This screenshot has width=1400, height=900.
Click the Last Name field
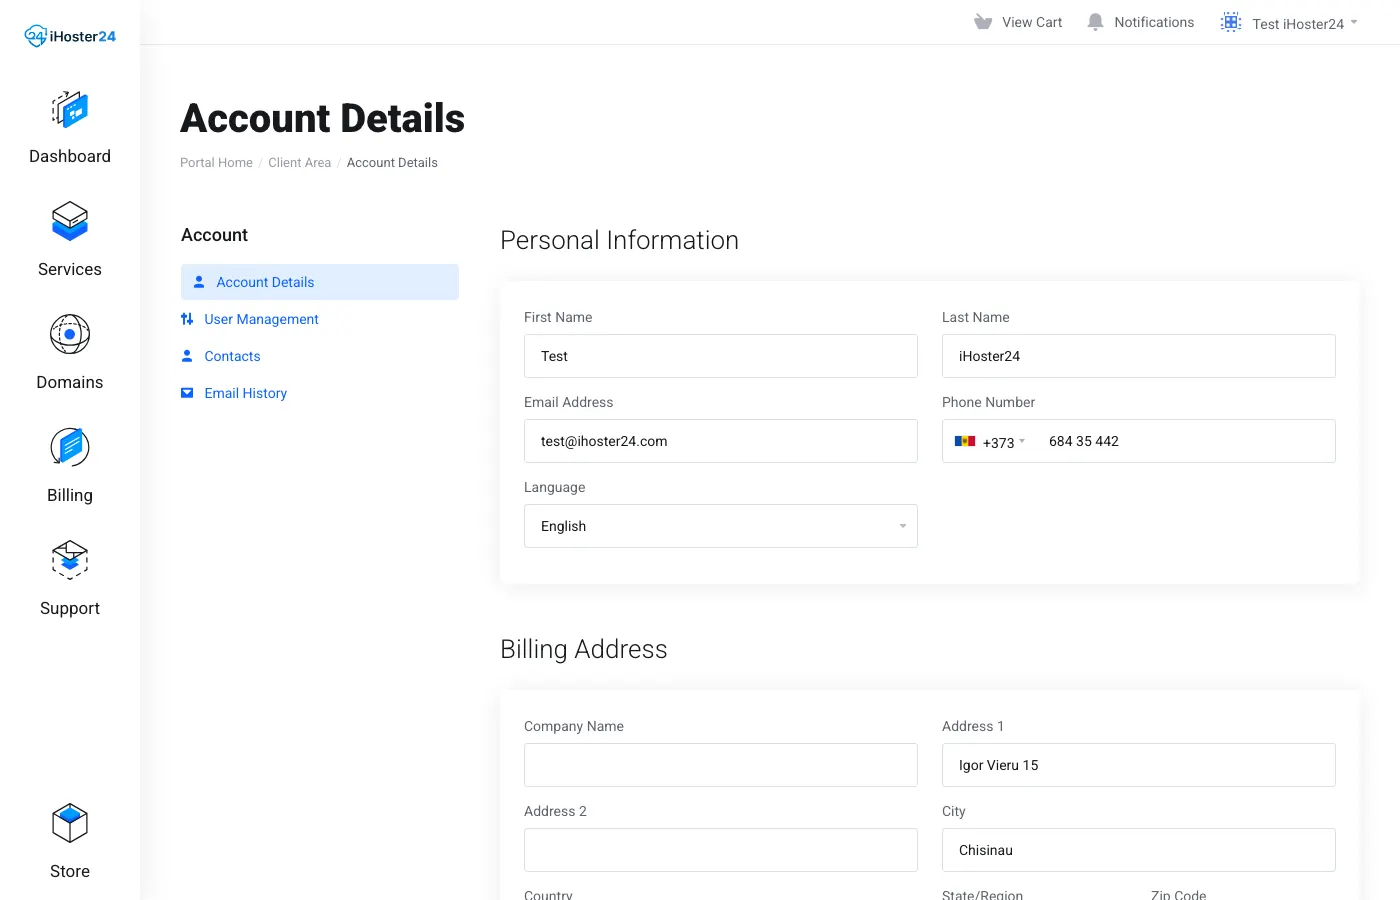(1139, 356)
